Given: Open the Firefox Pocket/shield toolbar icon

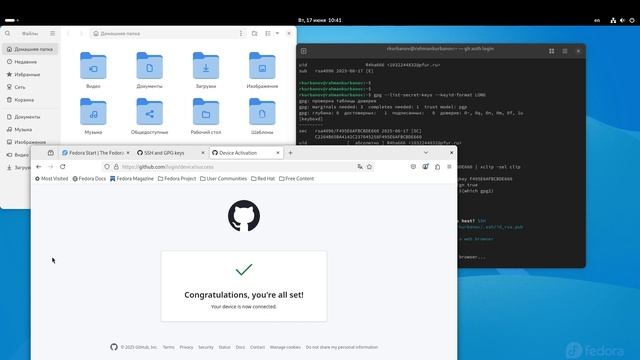Looking at the screenshot, I should (413, 167).
